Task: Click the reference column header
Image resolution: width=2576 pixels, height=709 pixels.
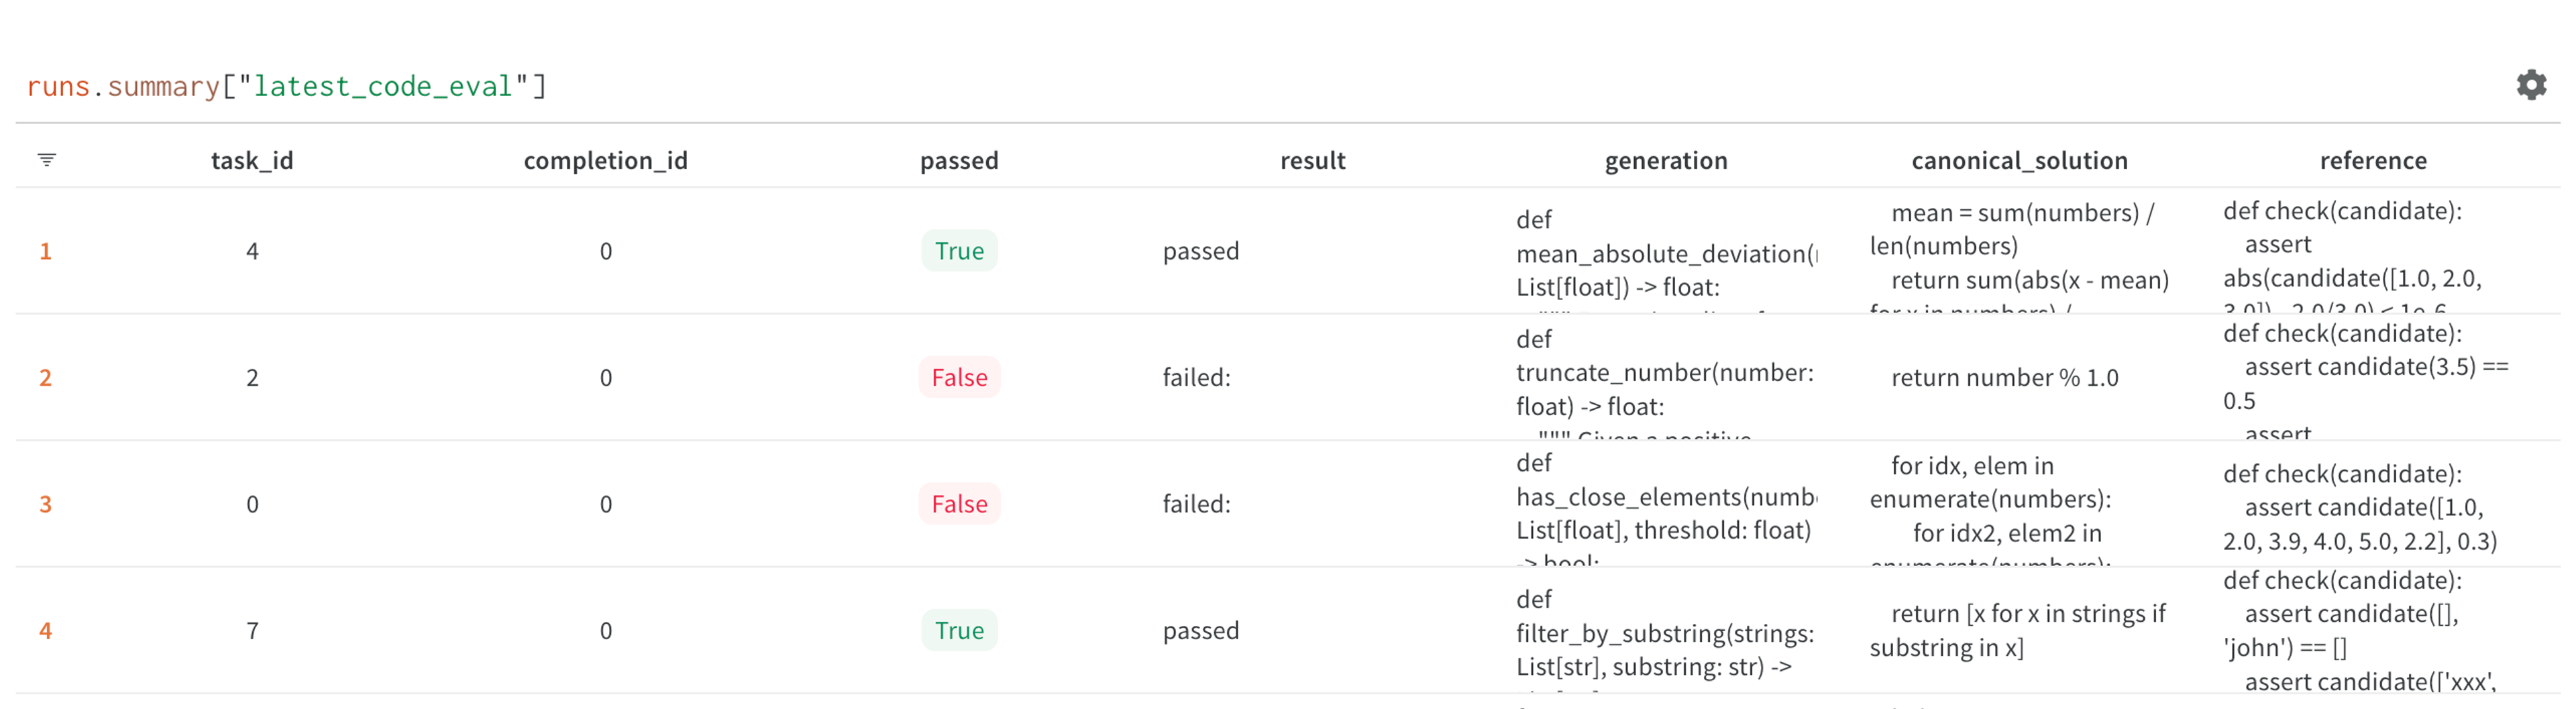Action: click(x=2373, y=160)
